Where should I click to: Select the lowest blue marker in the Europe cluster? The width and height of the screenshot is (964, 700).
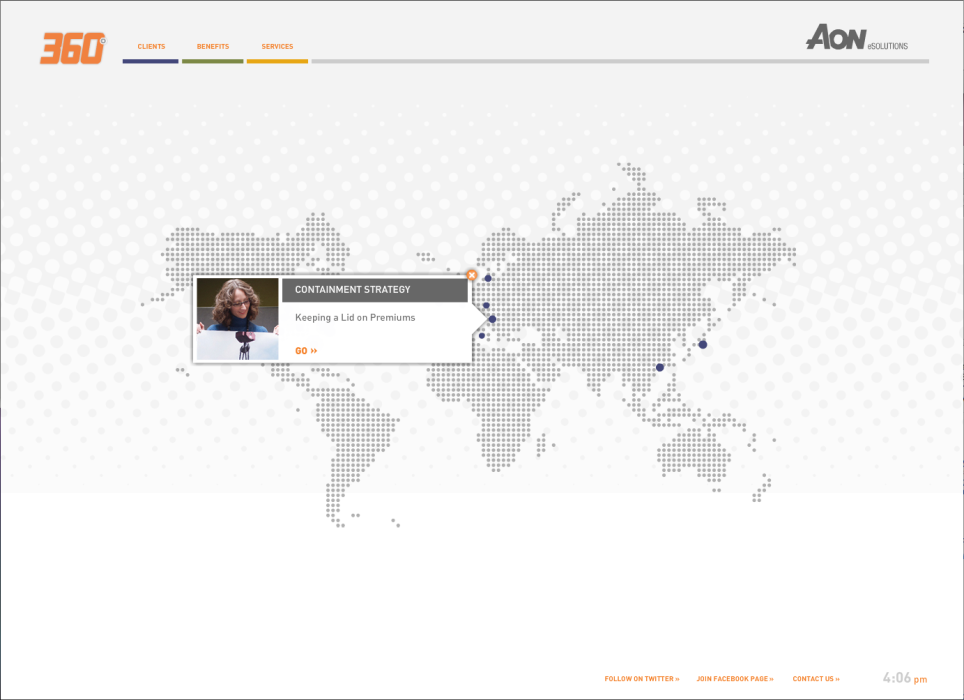pos(482,336)
